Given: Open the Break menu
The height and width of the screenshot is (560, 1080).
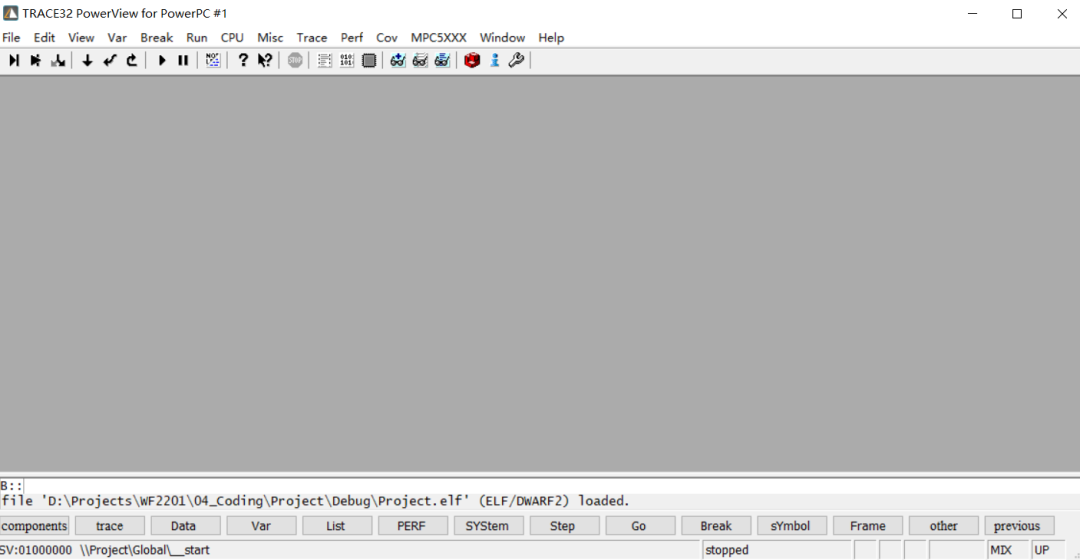Looking at the screenshot, I should pos(156,38).
